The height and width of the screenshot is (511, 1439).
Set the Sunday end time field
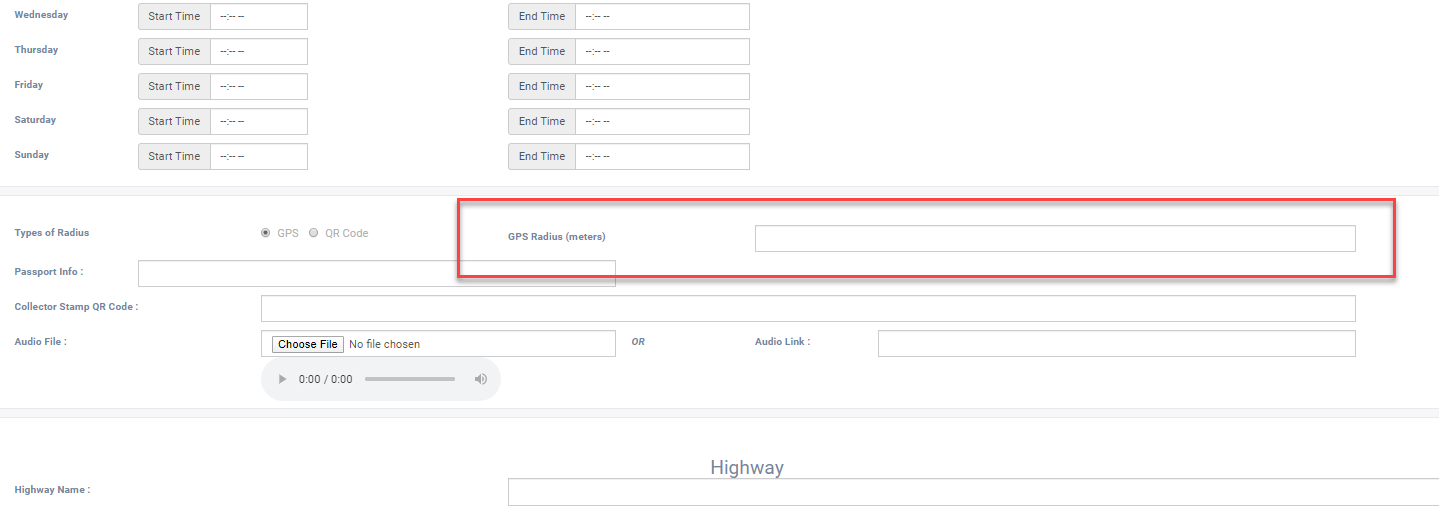click(x=661, y=157)
